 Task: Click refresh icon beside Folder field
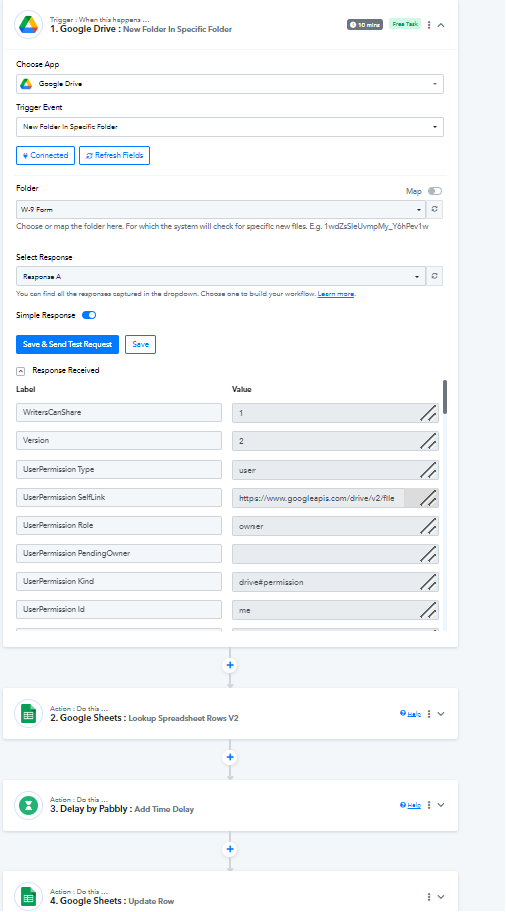[x=434, y=209]
